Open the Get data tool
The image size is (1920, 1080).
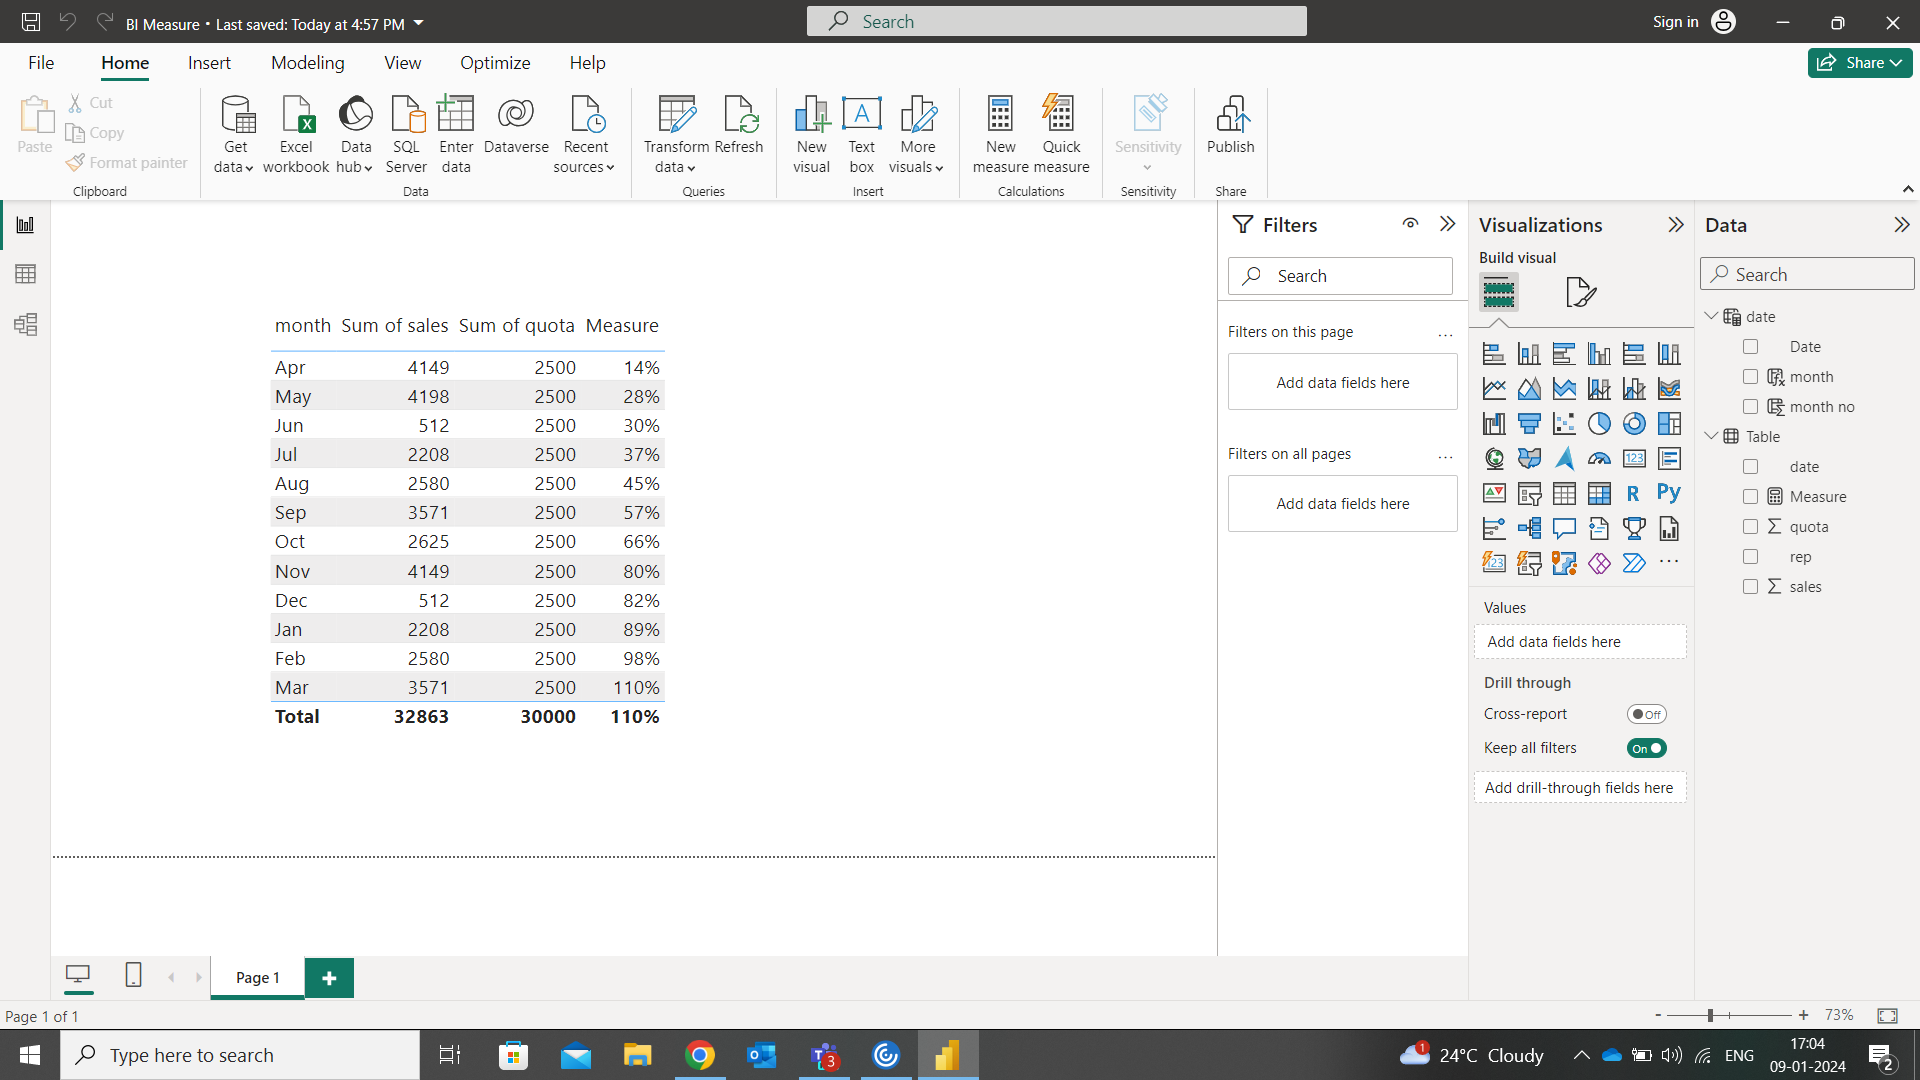click(x=236, y=134)
